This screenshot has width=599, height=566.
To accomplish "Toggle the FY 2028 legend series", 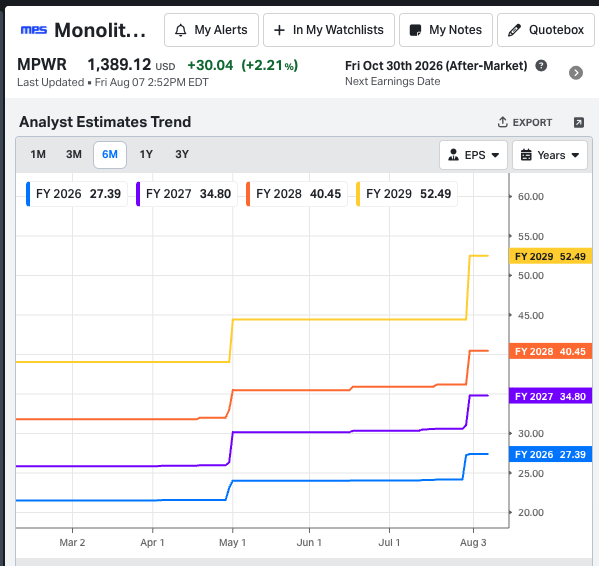I will [296, 194].
